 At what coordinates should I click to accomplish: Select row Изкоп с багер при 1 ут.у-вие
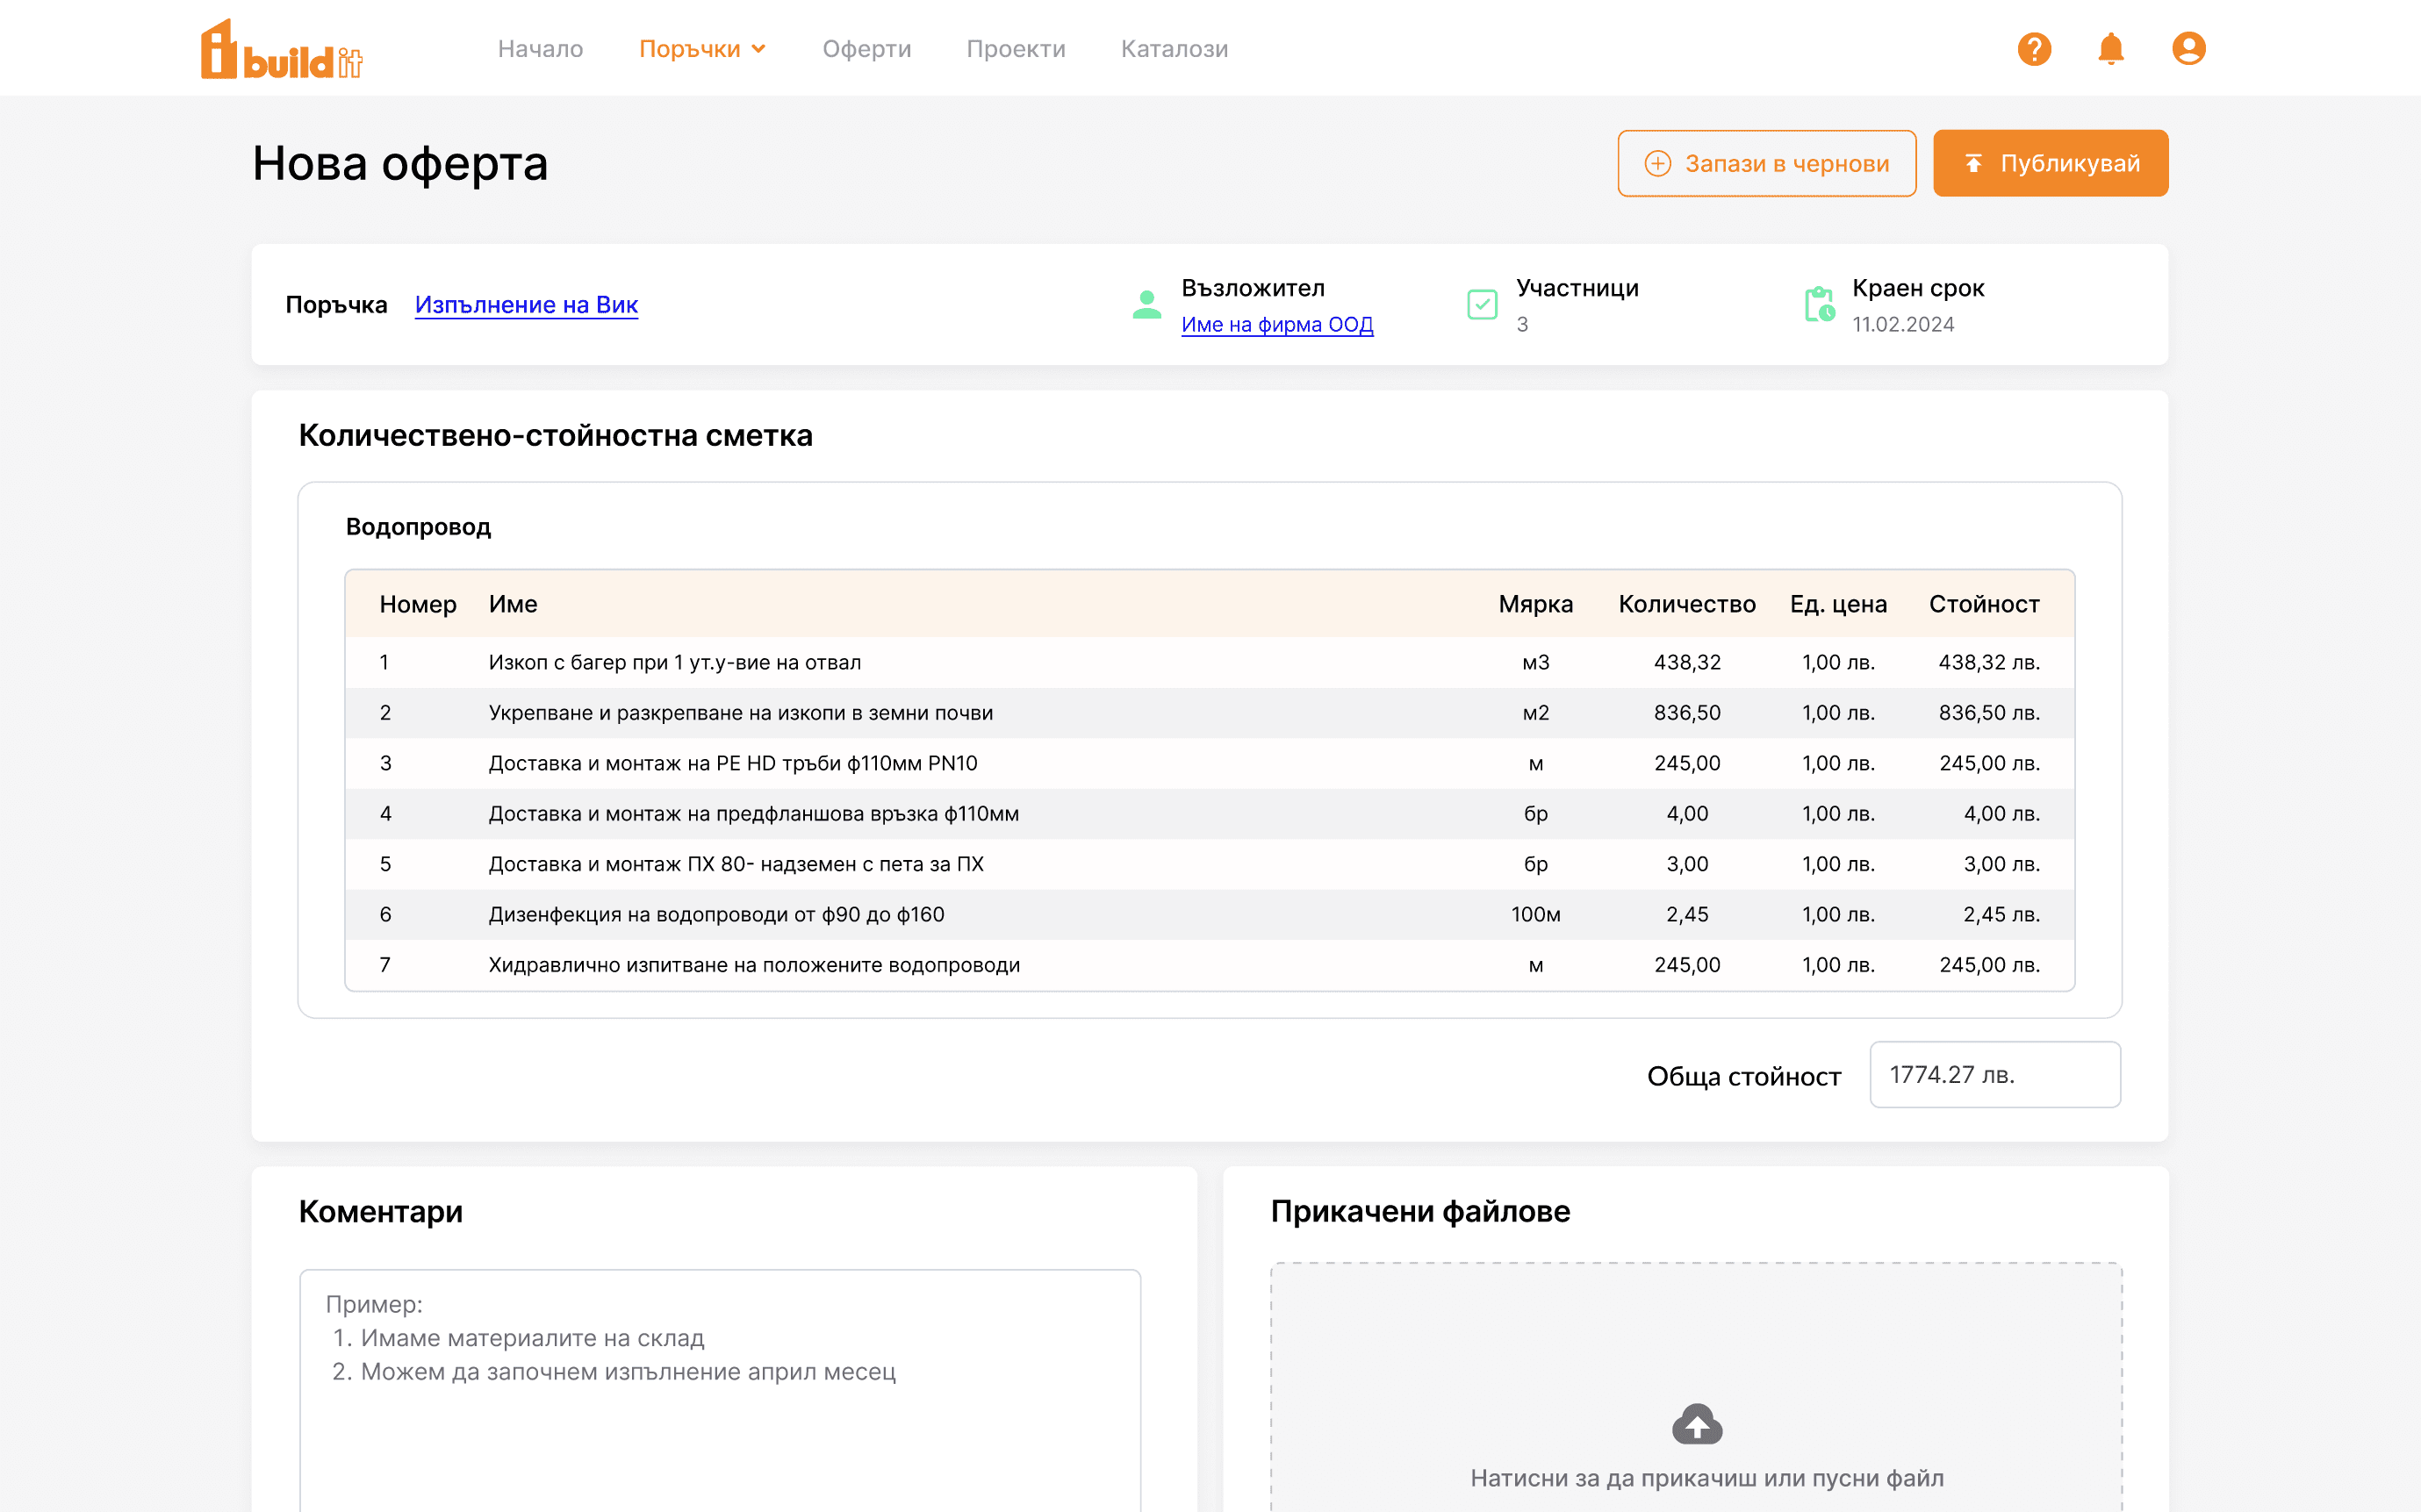coord(1209,663)
